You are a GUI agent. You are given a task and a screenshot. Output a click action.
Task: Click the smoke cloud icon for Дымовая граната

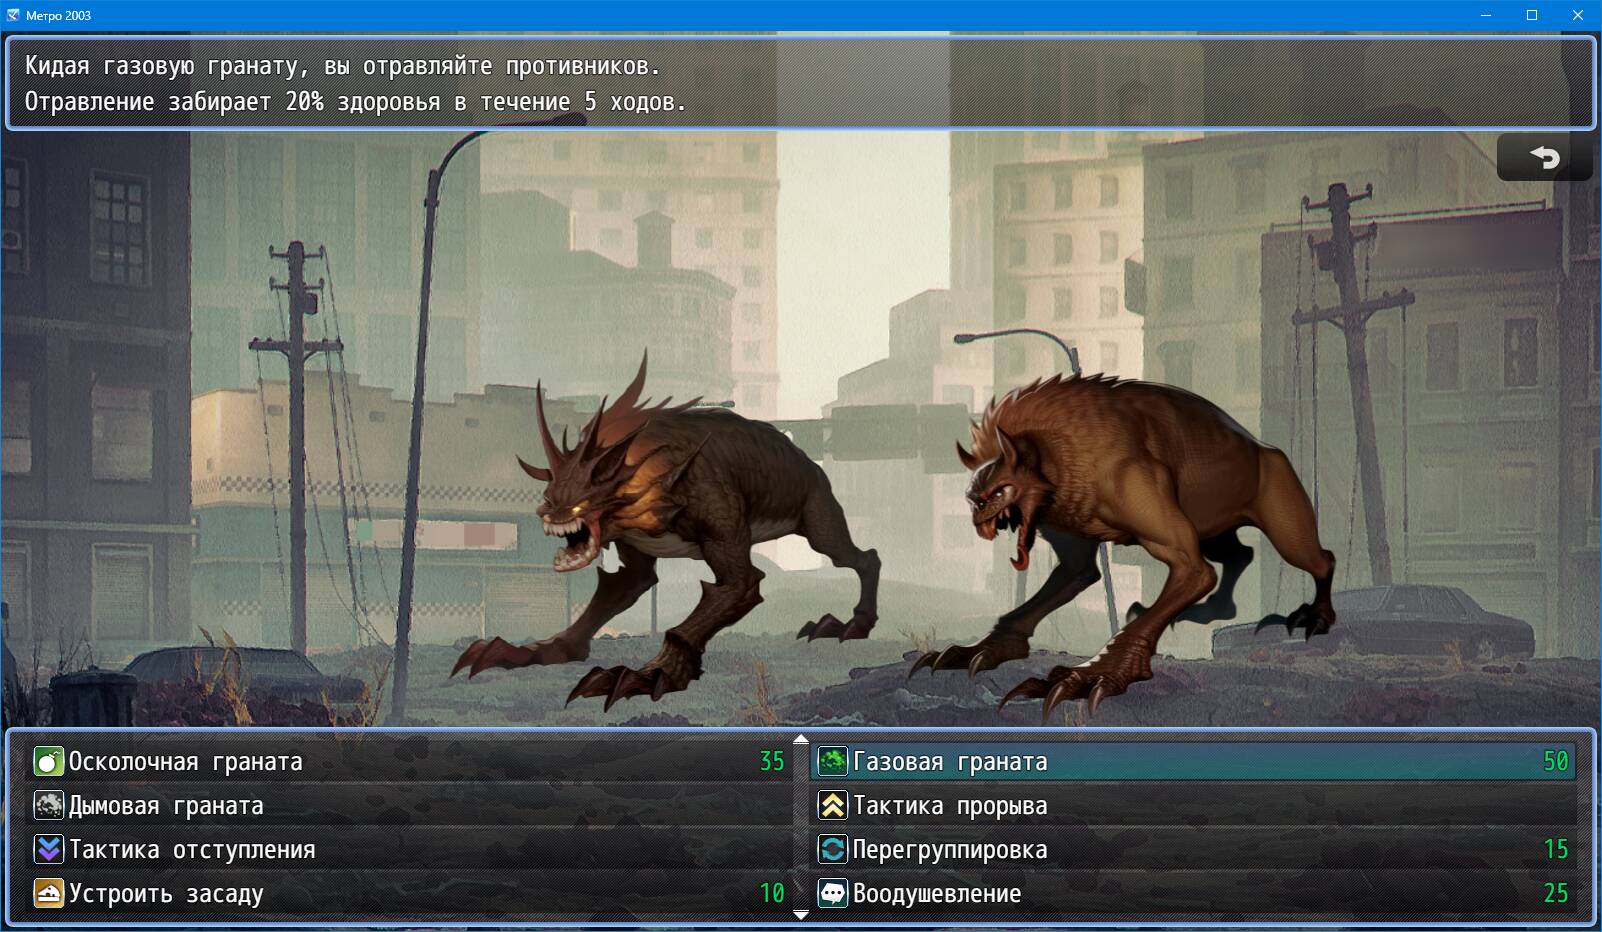(x=48, y=805)
